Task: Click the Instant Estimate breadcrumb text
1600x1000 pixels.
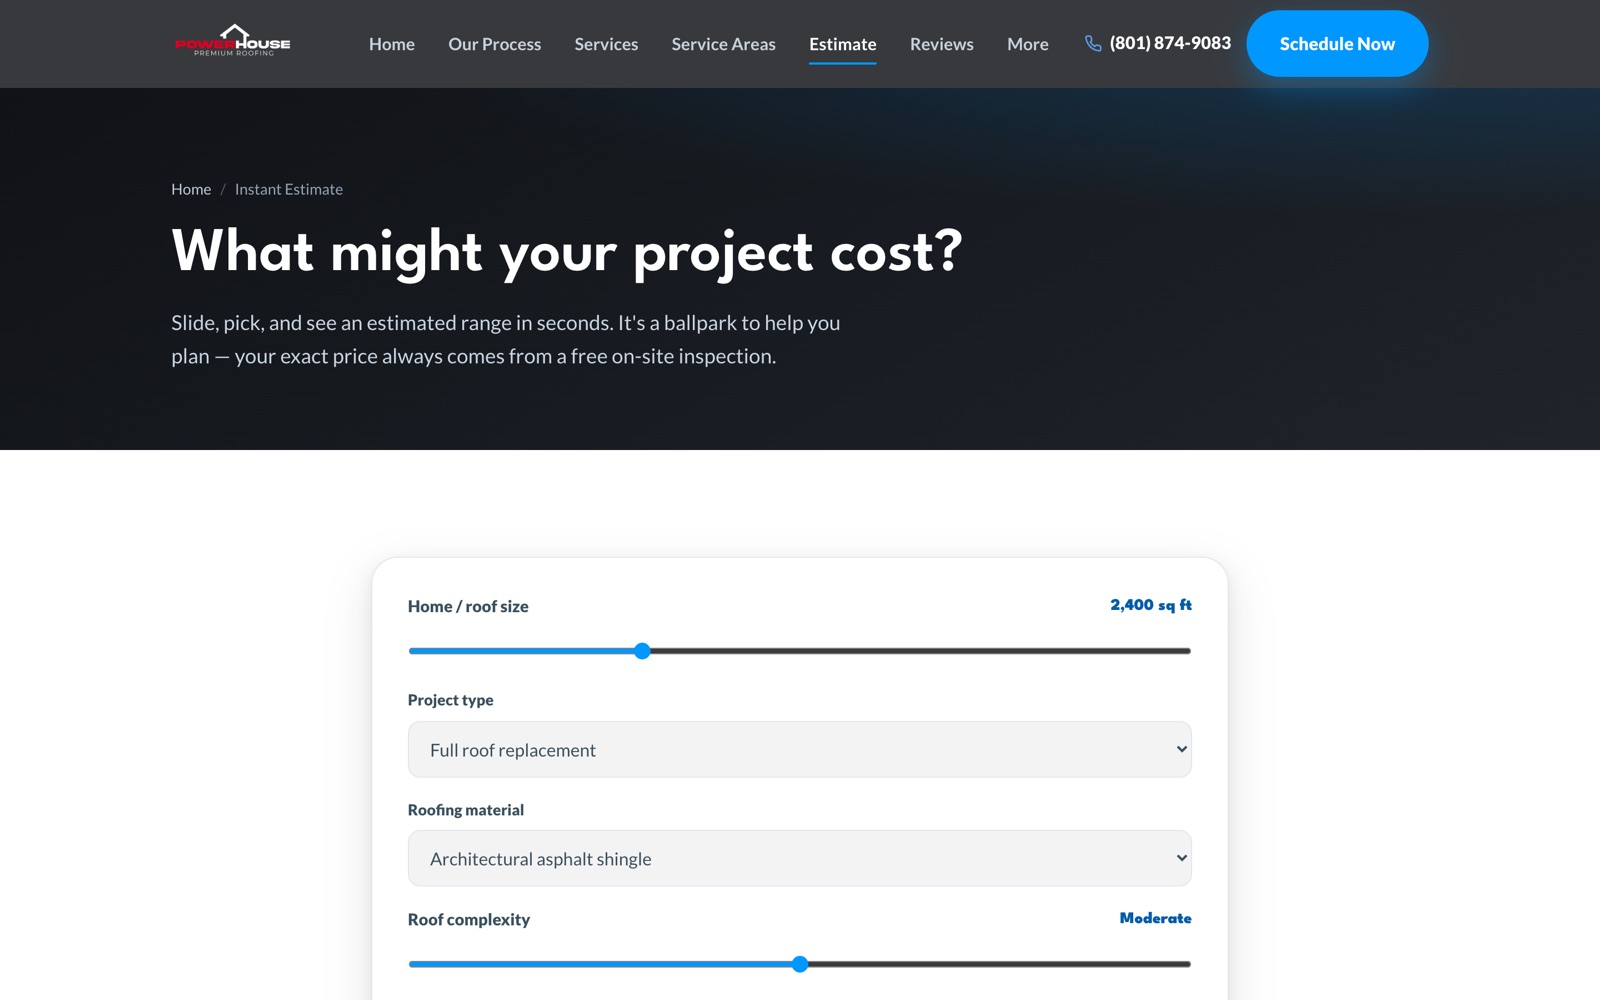Action: tap(289, 189)
